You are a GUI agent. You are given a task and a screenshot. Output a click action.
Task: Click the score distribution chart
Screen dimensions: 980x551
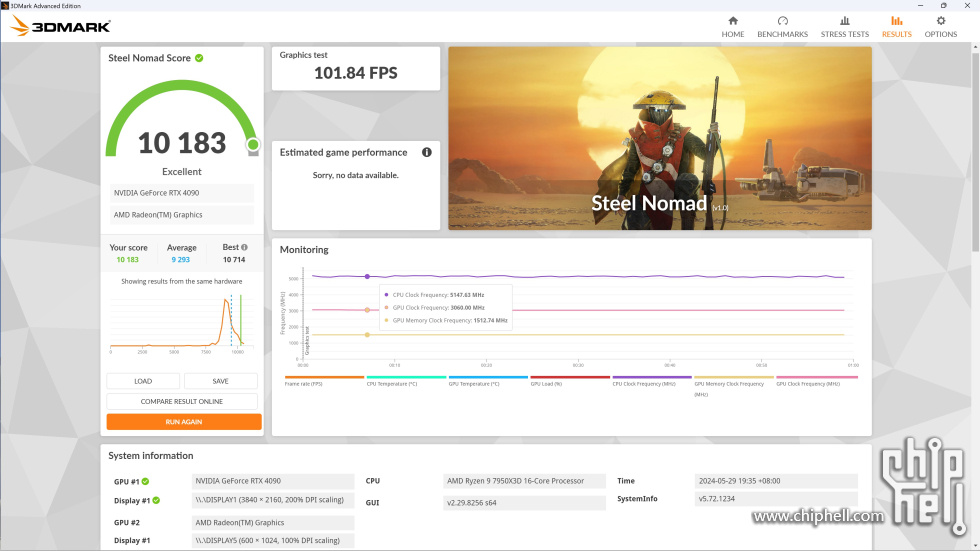point(181,325)
